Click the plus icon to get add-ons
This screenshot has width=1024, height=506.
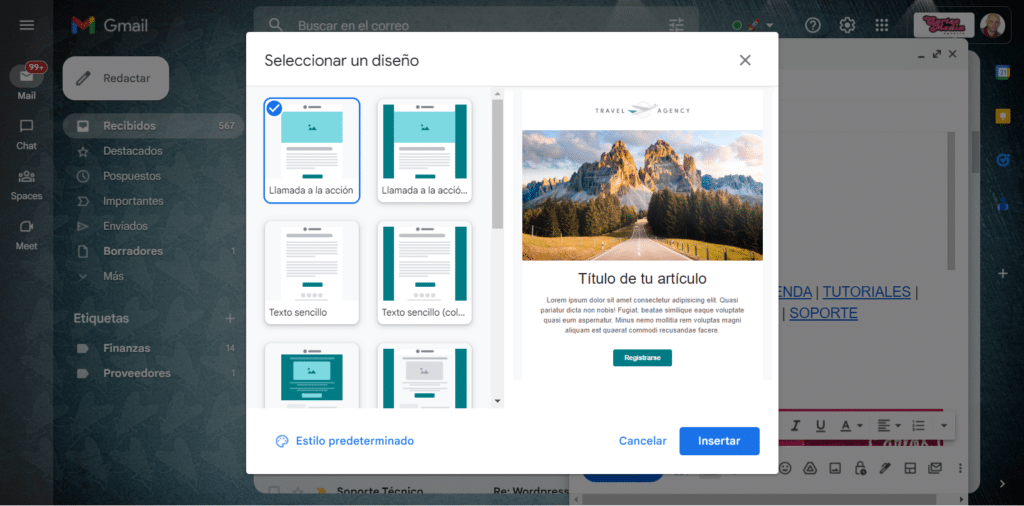point(1003,274)
